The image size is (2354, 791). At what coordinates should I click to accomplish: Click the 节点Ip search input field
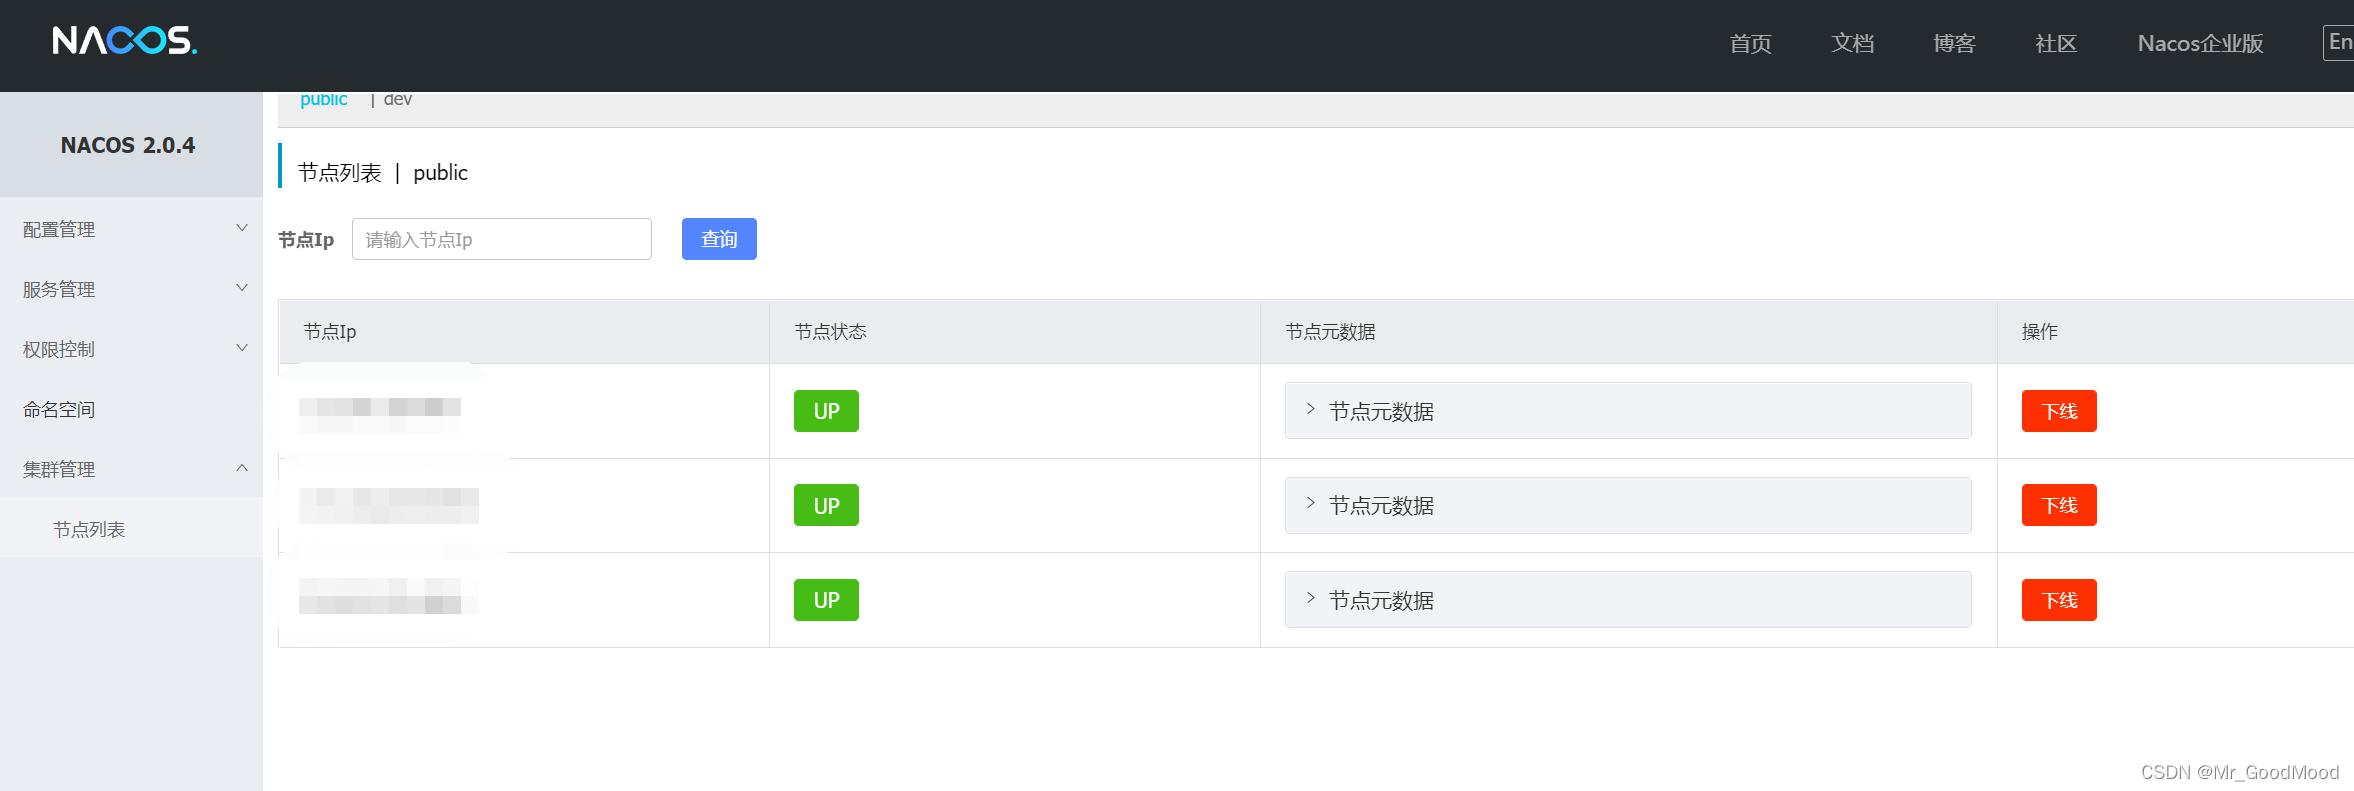coord(501,239)
